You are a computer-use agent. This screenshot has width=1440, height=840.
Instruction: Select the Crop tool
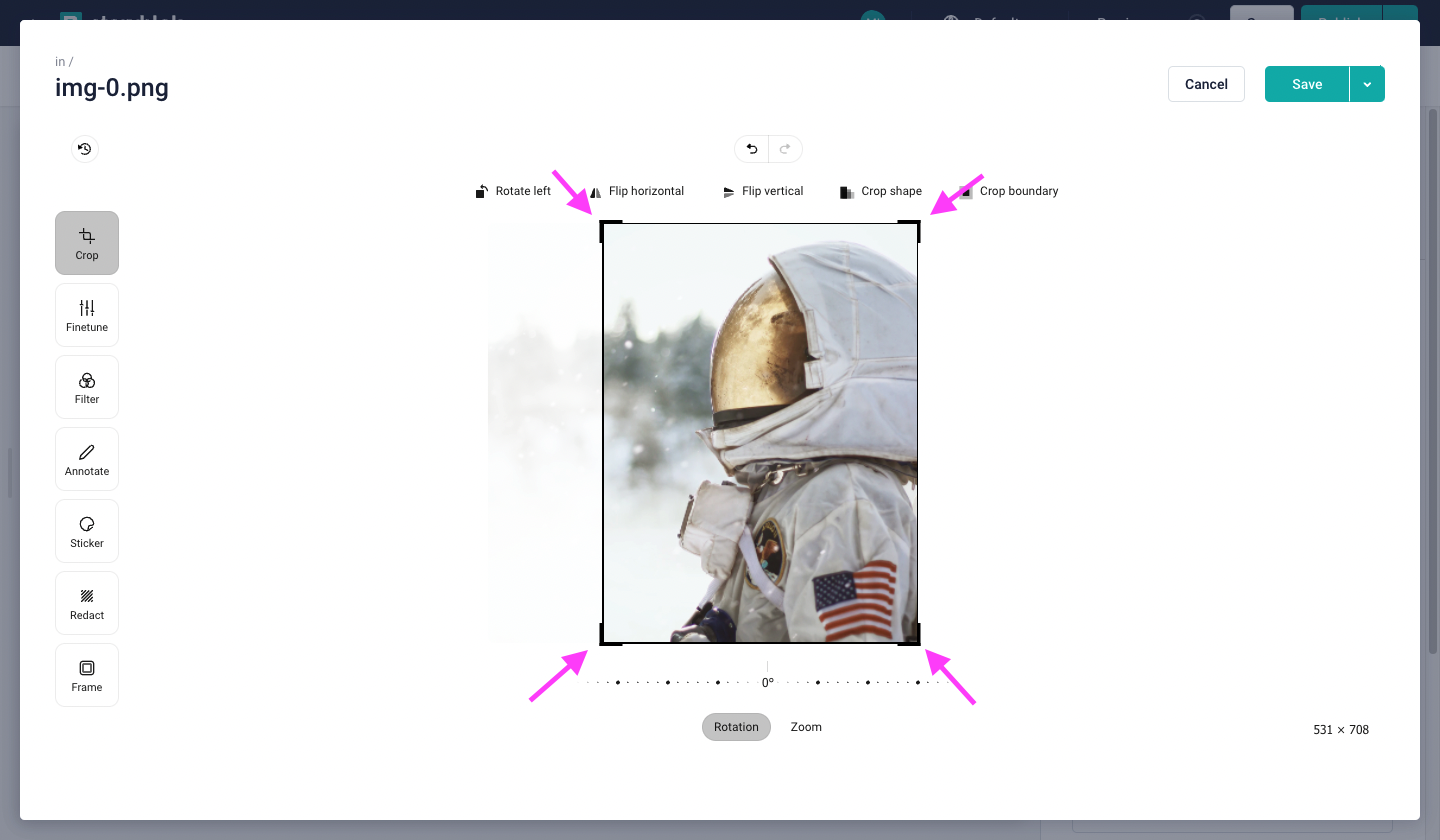point(87,243)
